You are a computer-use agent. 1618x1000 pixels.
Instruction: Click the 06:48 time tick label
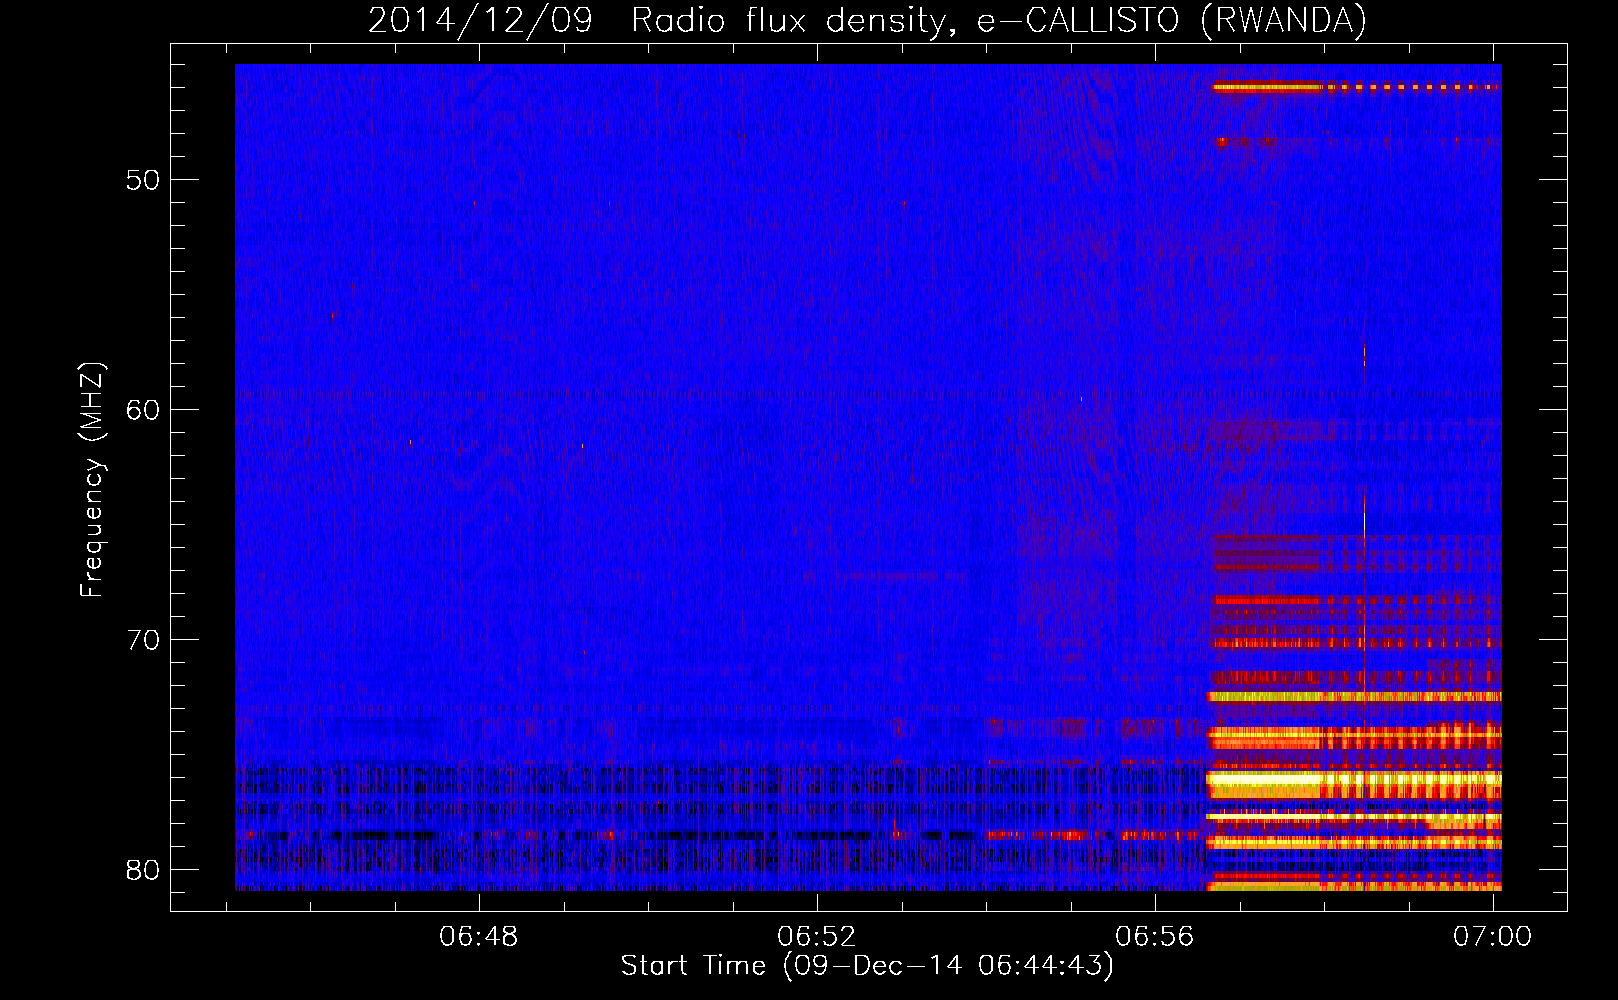[x=479, y=937]
